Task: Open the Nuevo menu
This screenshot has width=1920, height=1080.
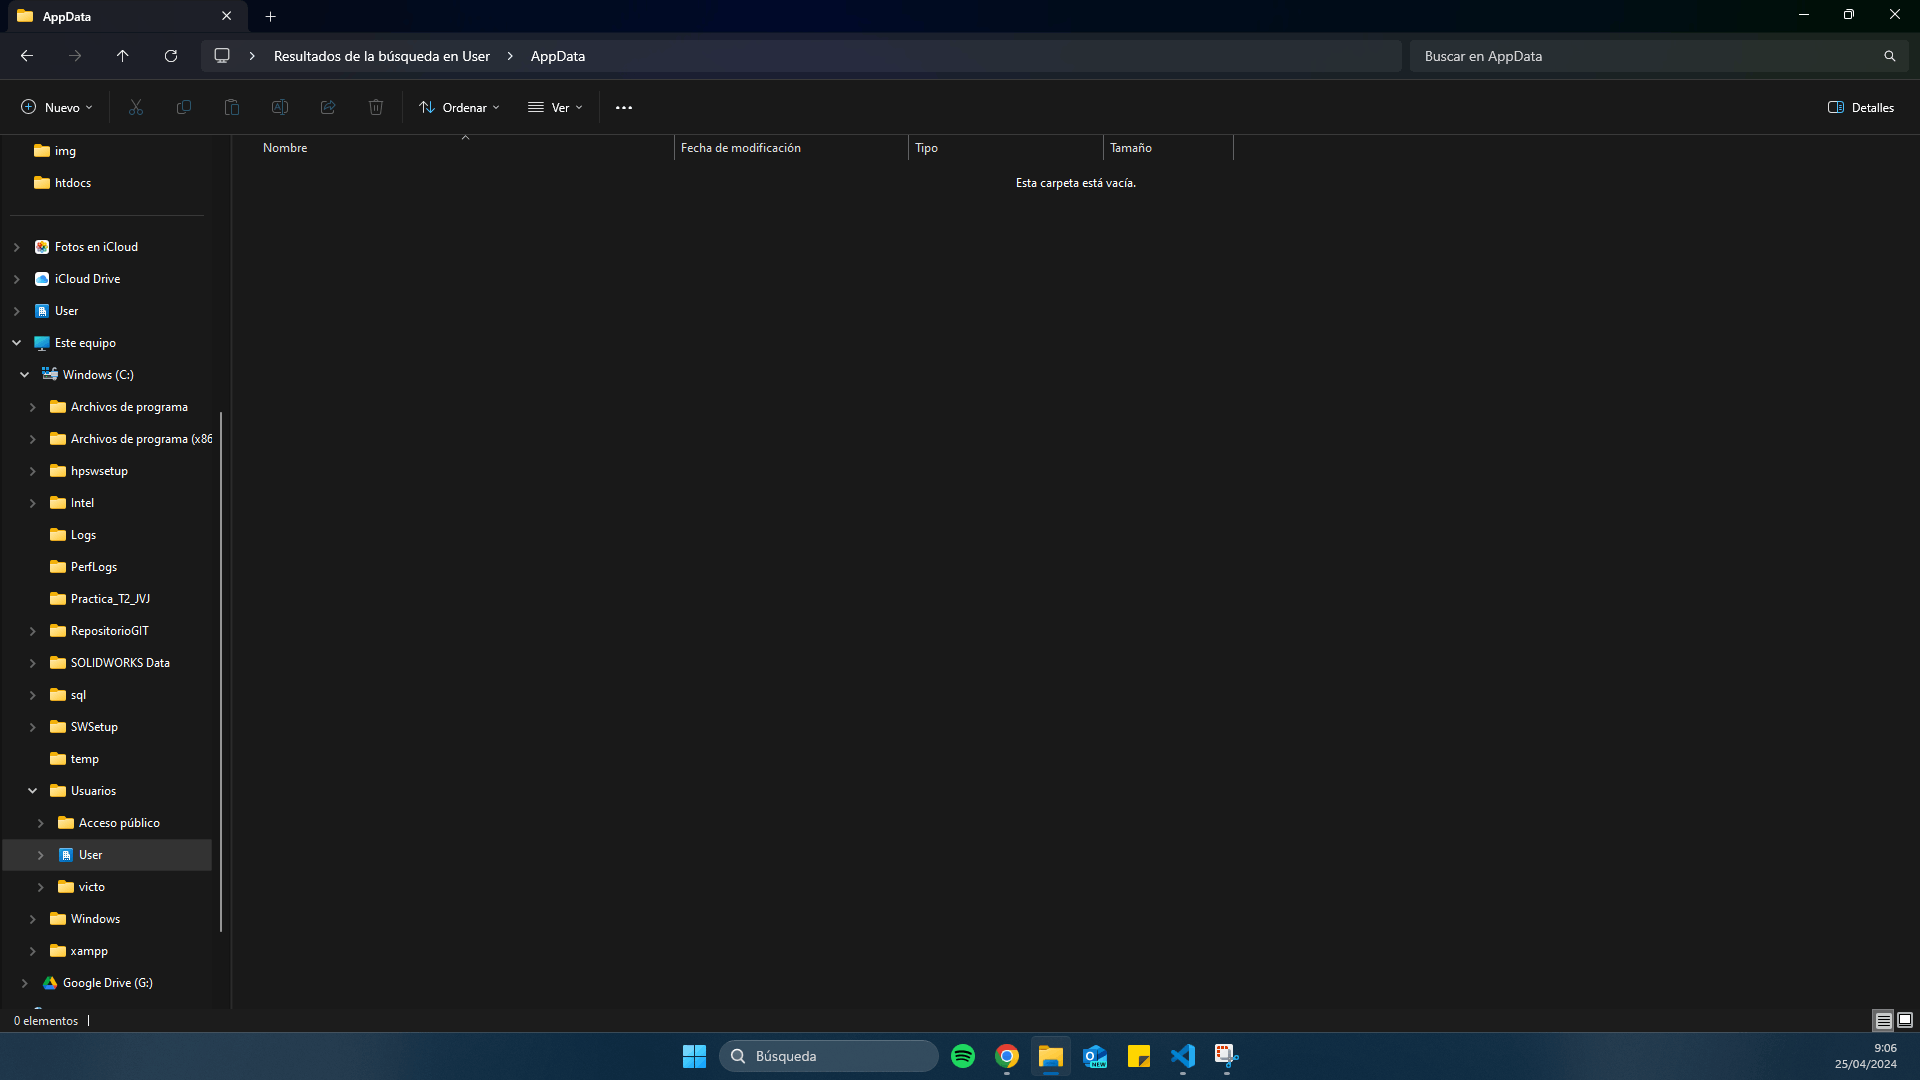Action: click(x=57, y=107)
